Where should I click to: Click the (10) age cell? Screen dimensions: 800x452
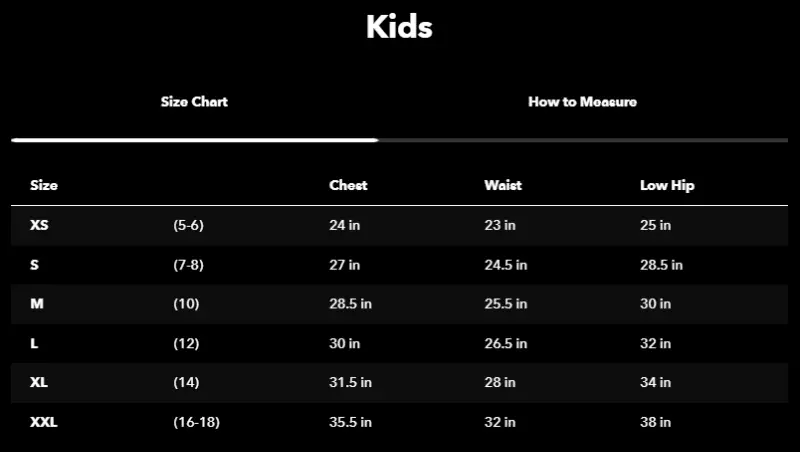click(186, 304)
